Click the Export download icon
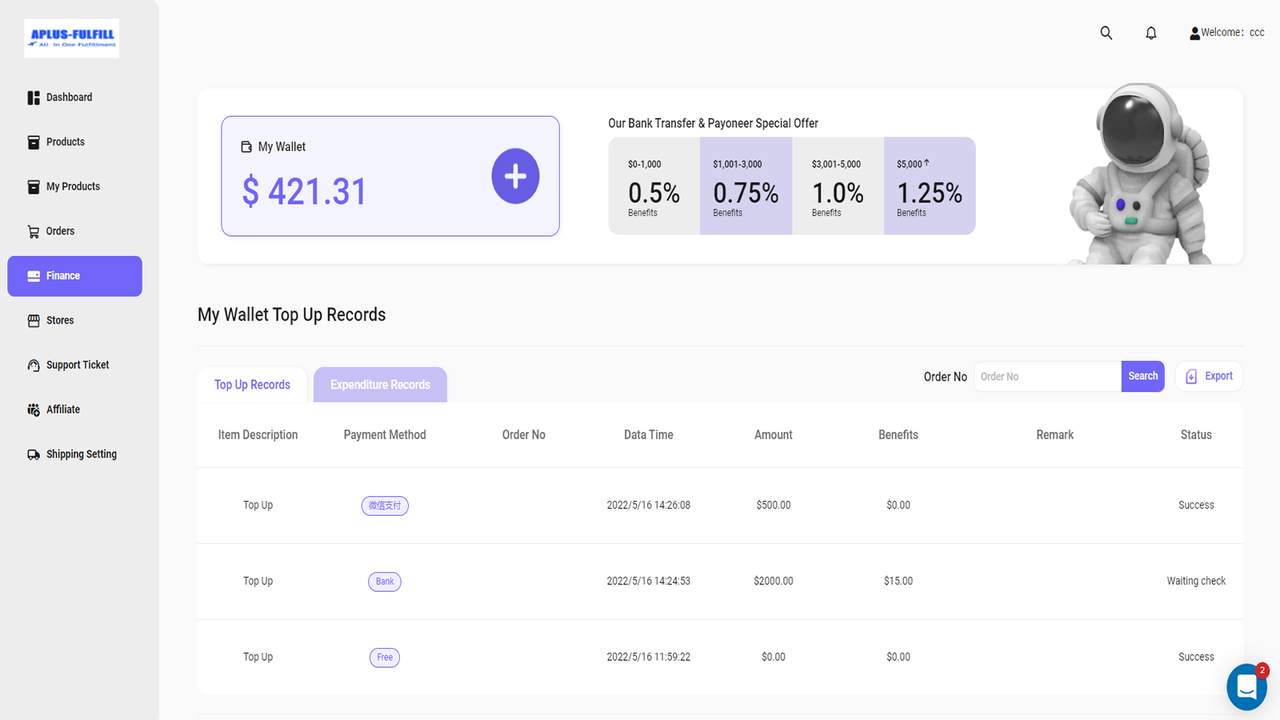 1191,377
